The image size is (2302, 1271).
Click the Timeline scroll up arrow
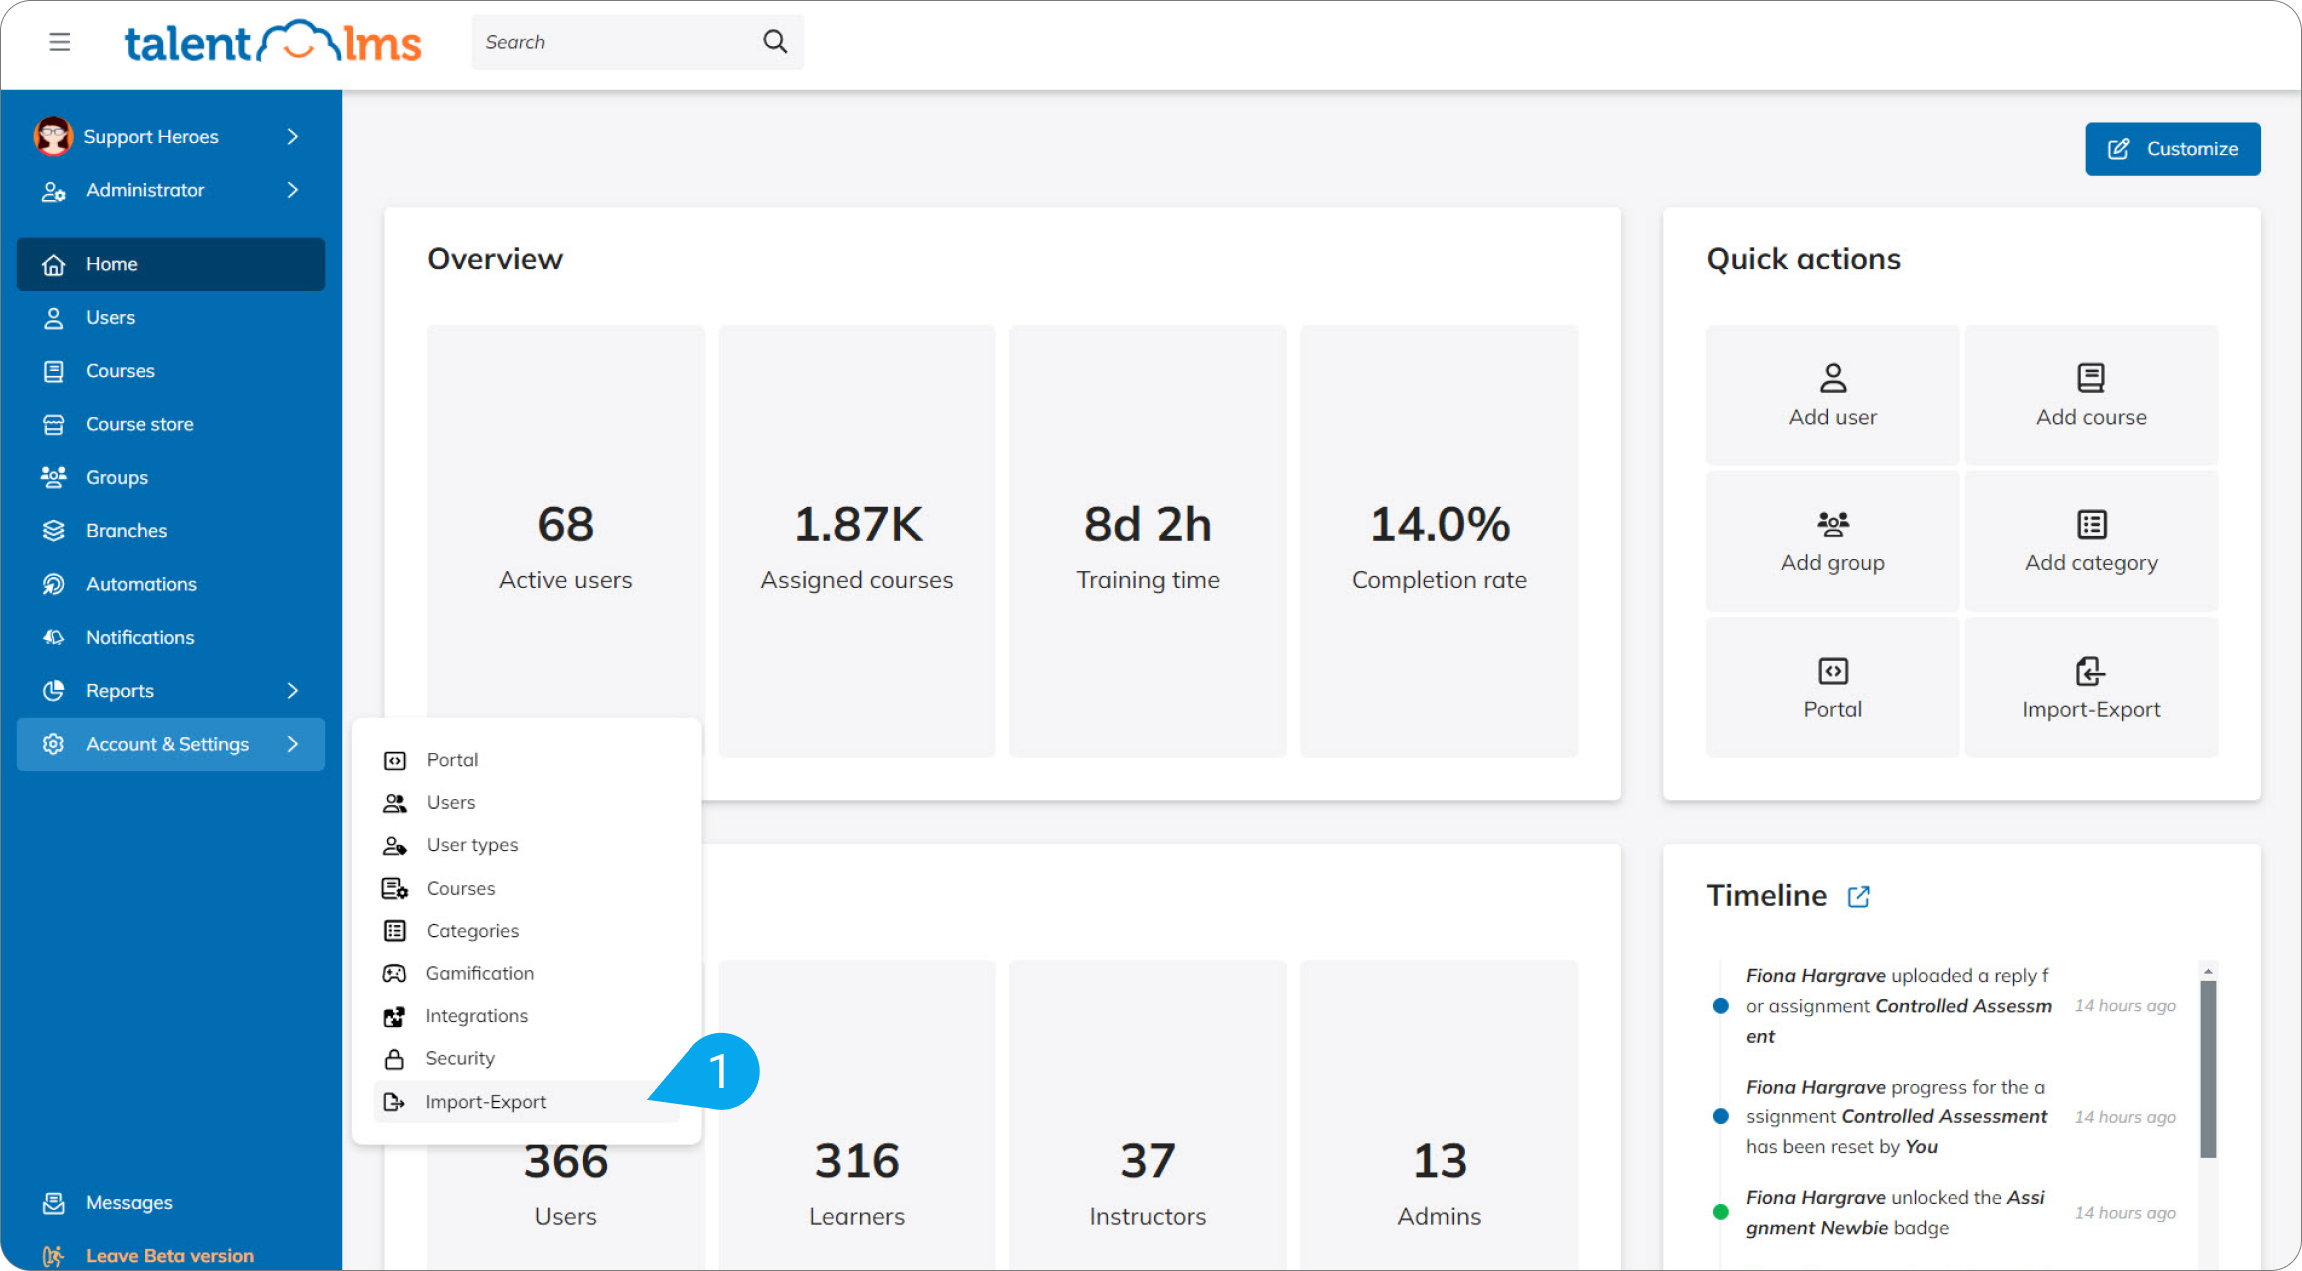pos(2208,971)
